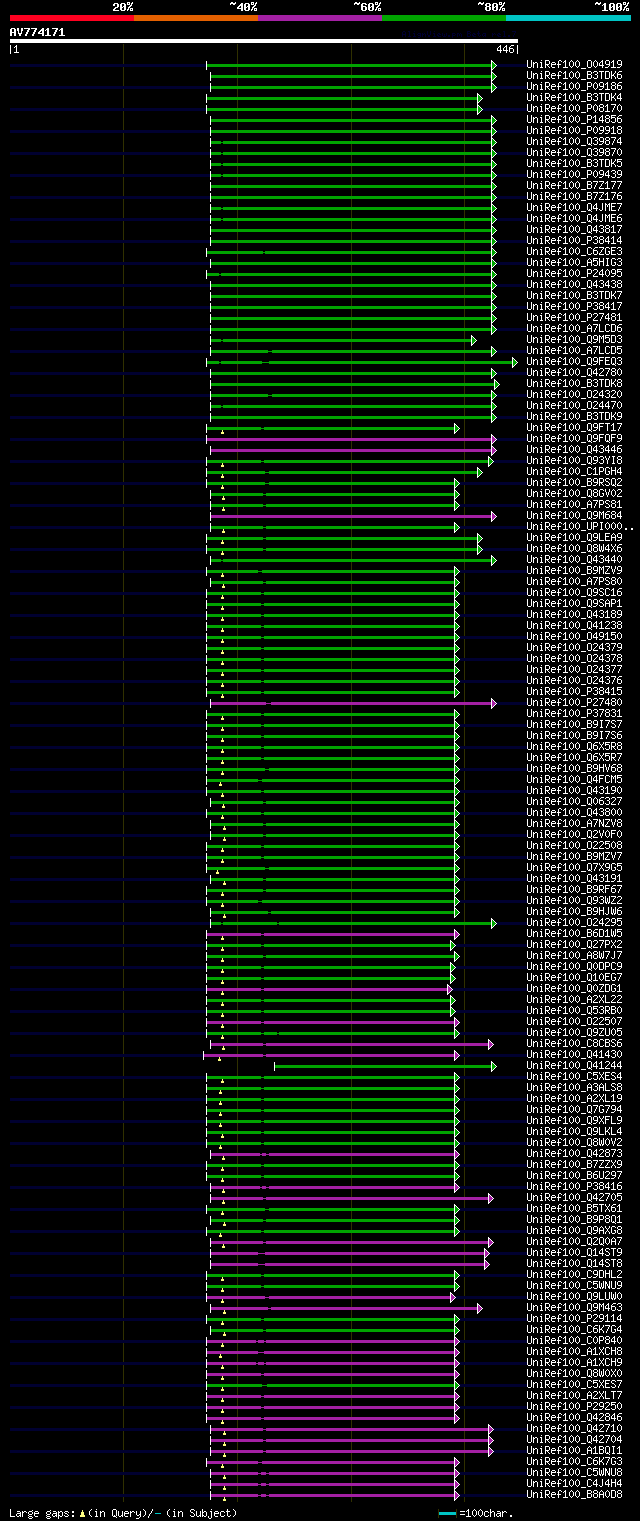This screenshot has width=640, height=1521.
Task: Click label UniRef100_Q42873
Action: [575, 1154]
